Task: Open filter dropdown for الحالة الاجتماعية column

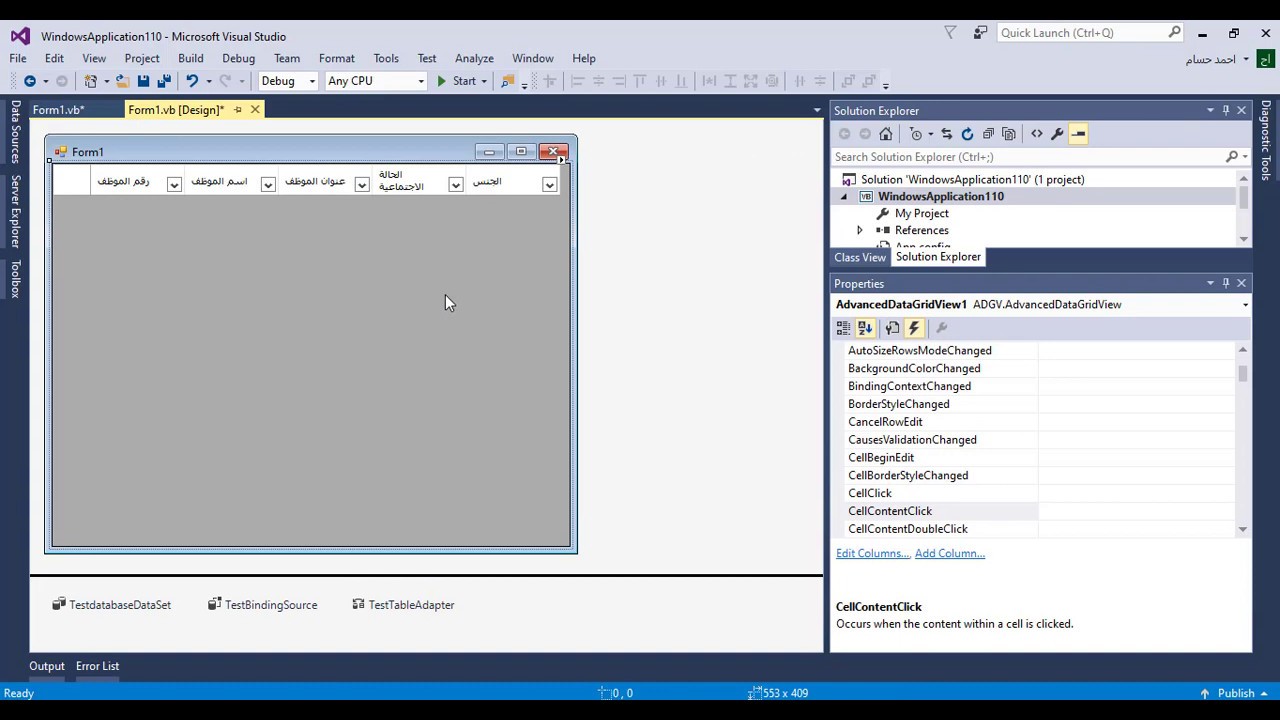Action: coord(456,184)
